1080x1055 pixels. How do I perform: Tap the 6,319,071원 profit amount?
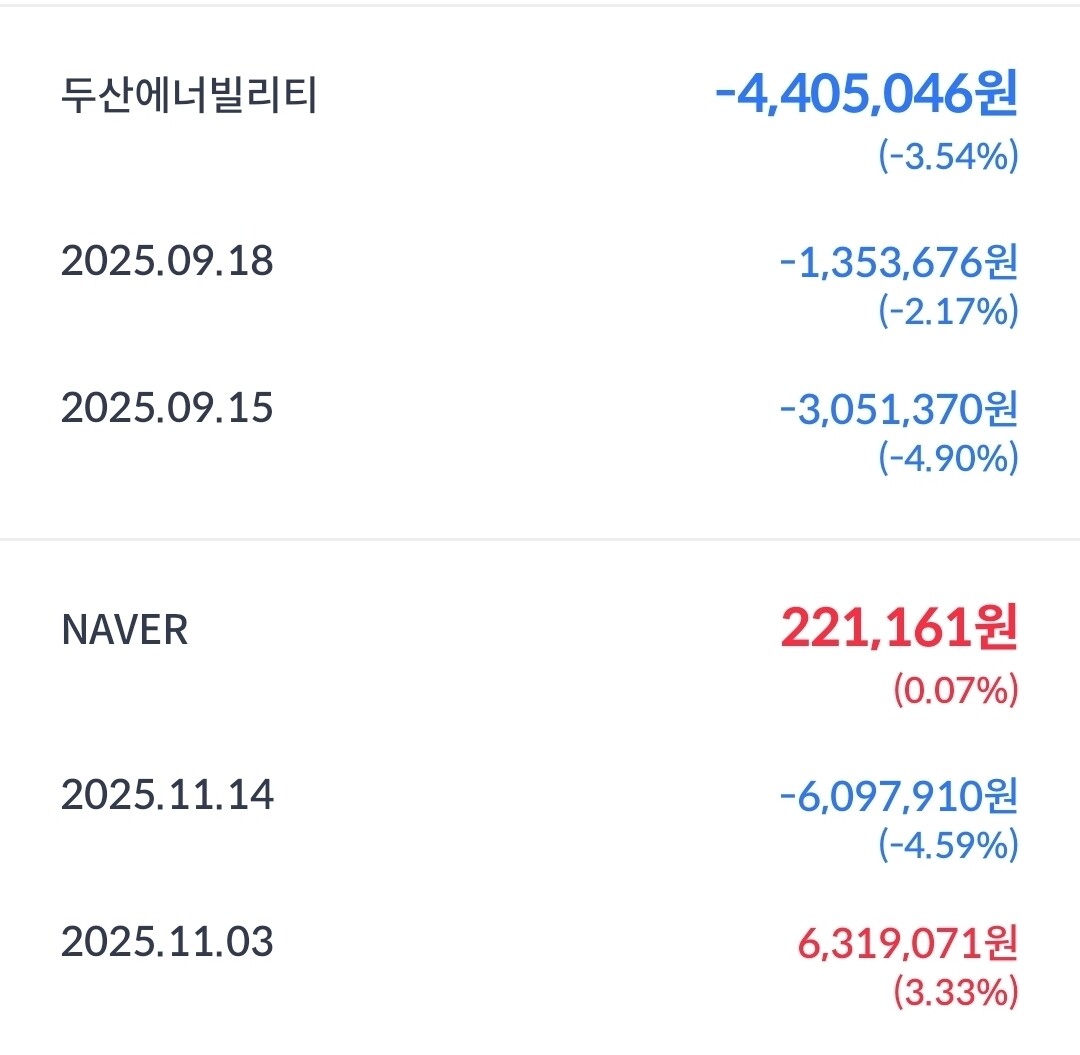click(906, 942)
